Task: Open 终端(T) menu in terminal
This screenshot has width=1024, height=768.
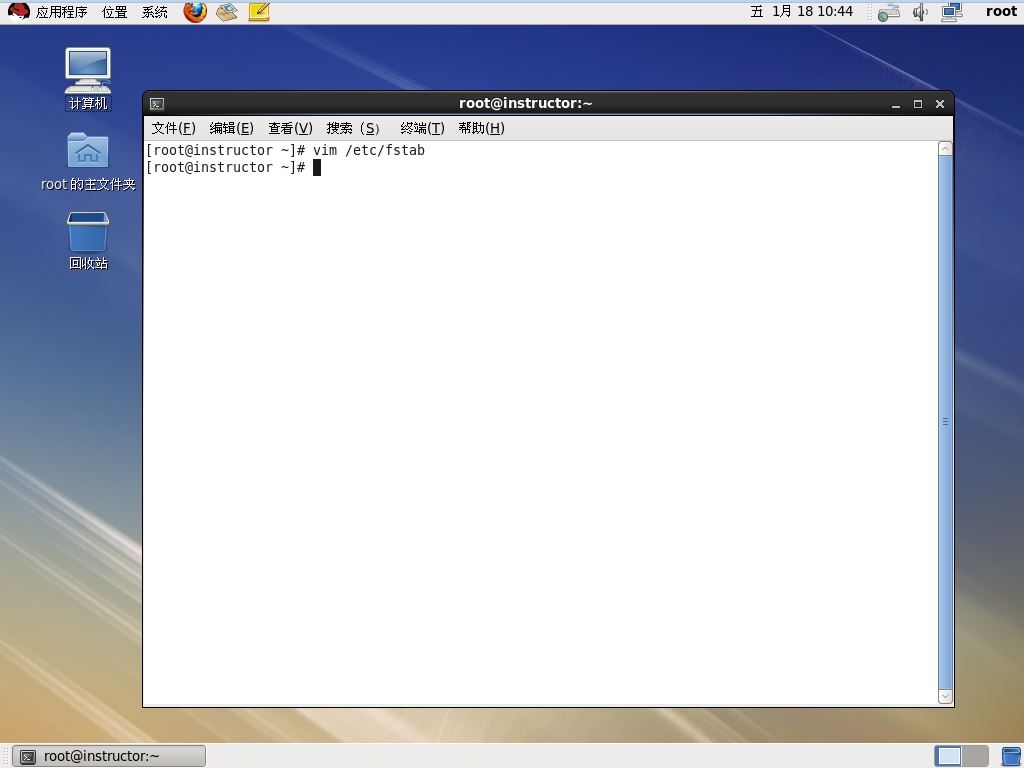Action: point(423,128)
